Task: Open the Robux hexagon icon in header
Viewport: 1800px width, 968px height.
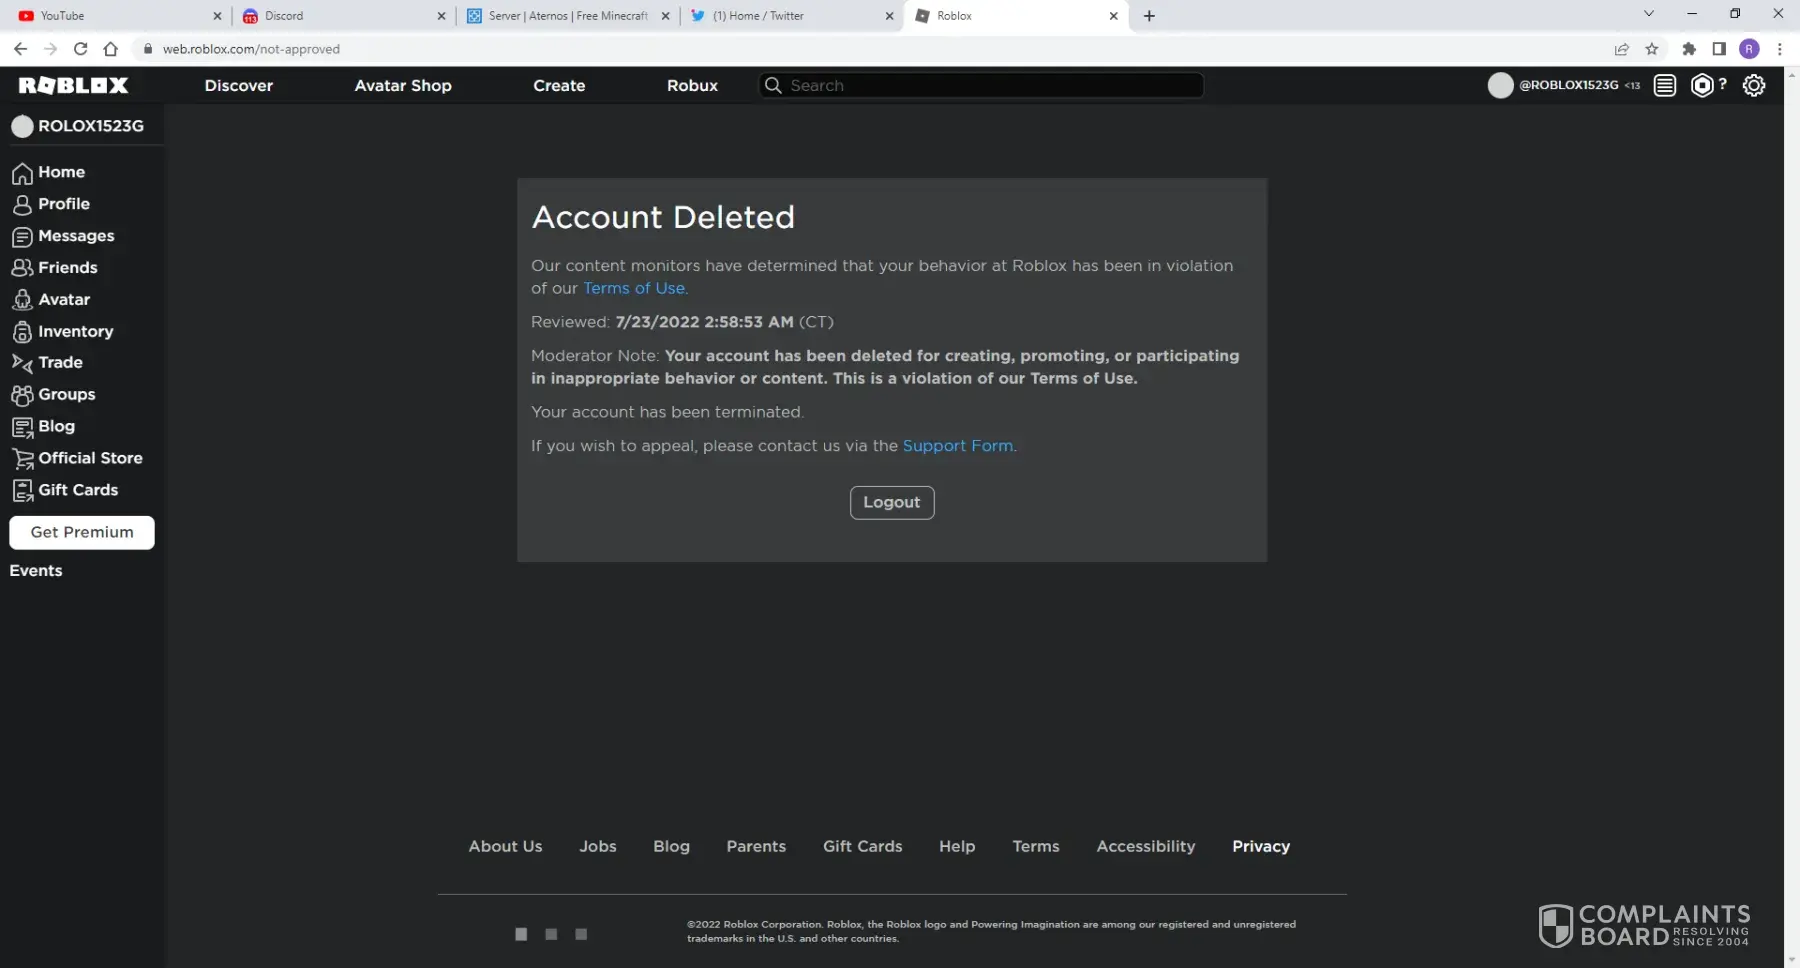Action: click(1701, 86)
